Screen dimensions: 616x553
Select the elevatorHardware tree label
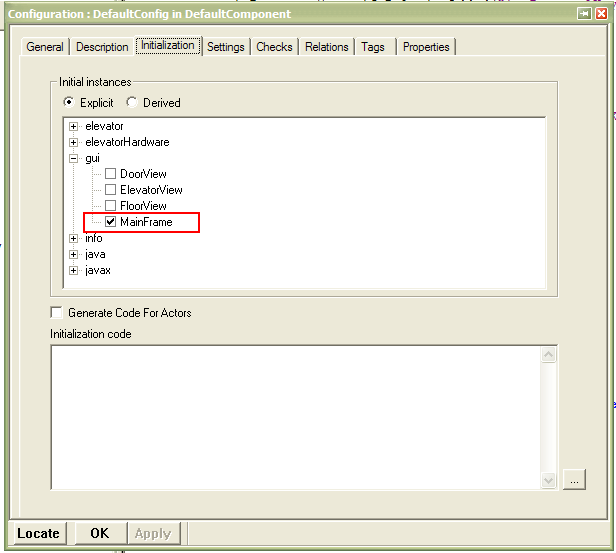click(127, 142)
